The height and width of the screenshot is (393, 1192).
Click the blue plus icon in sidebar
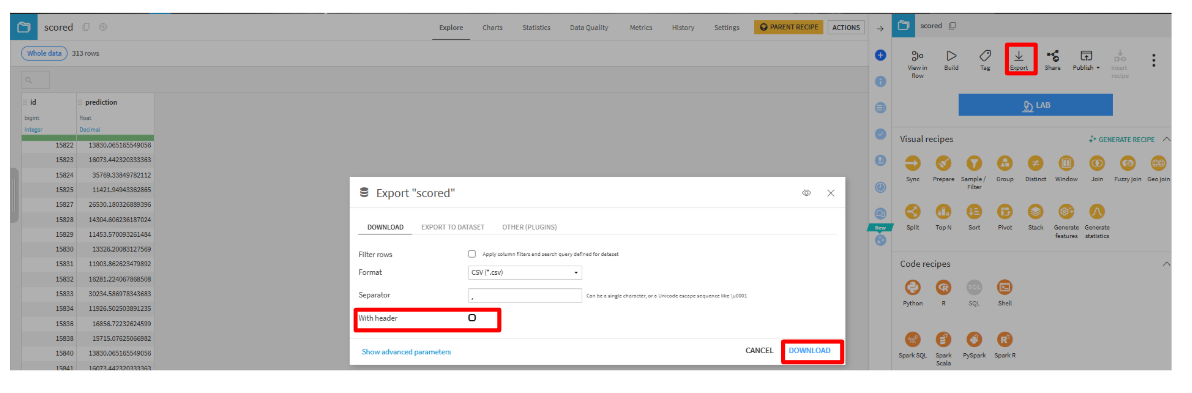[x=881, y=55]
